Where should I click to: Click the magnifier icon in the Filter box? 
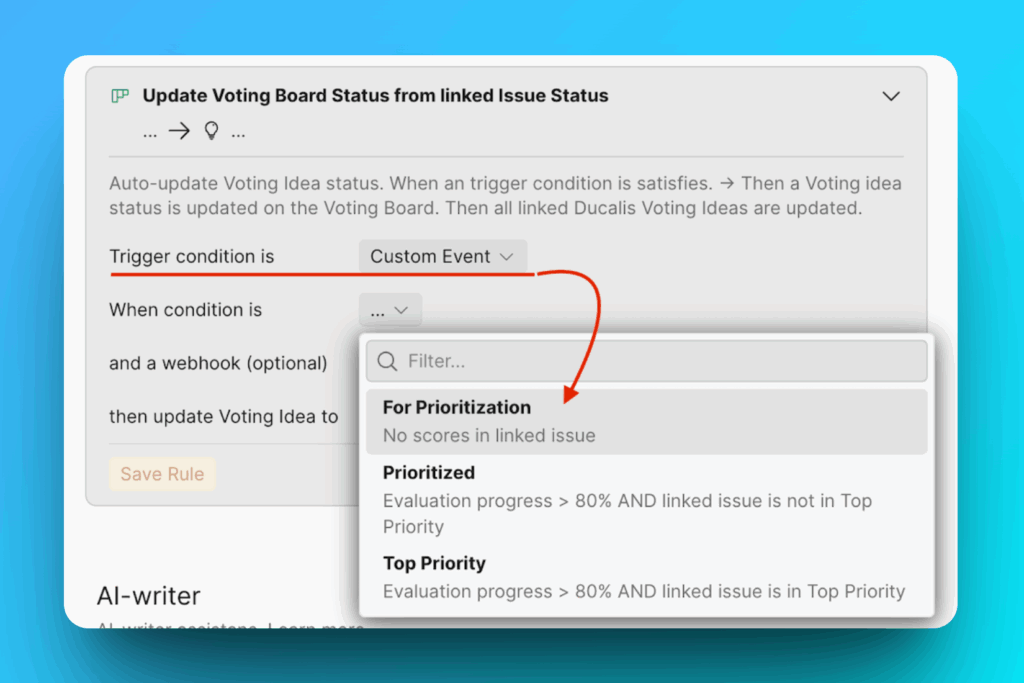click(386, 361)
